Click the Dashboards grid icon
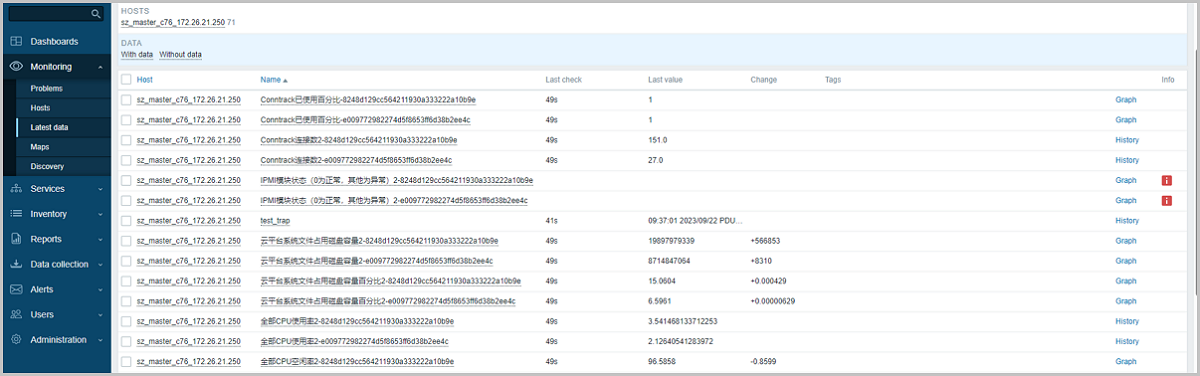Viewport: 1200px width, 376px height. coord(16,42)
